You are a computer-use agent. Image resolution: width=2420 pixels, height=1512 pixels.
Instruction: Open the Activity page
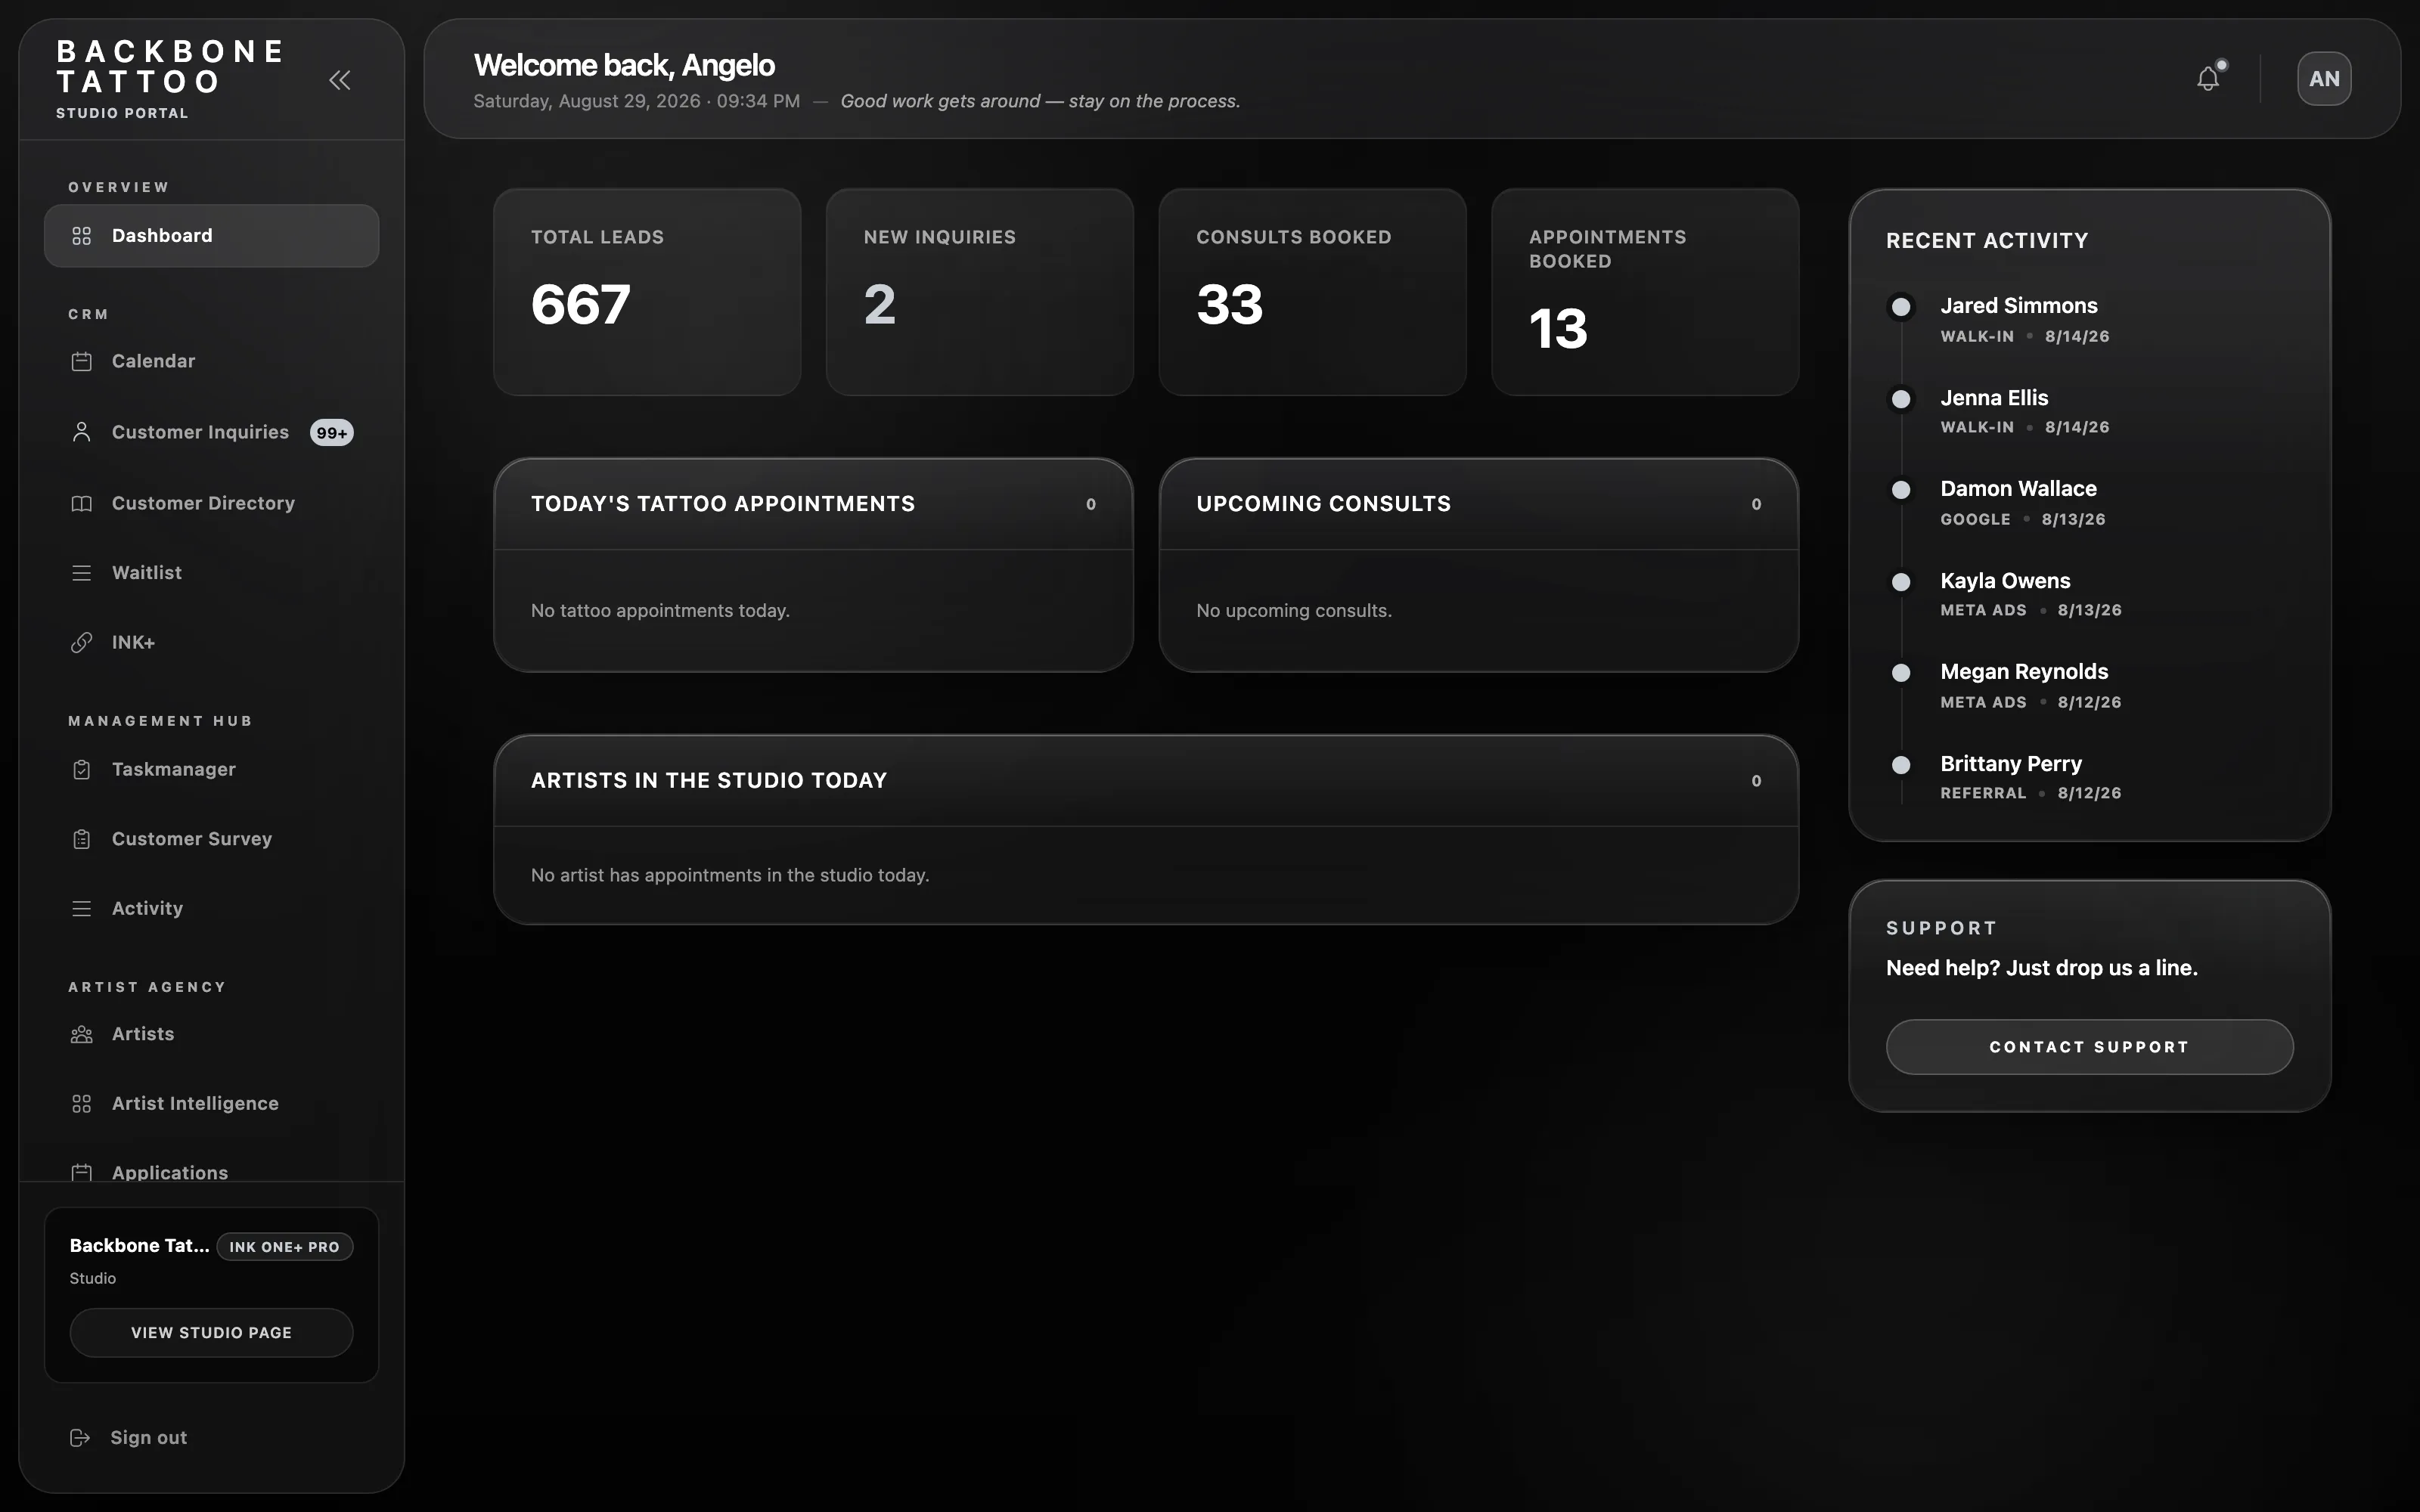211,908
